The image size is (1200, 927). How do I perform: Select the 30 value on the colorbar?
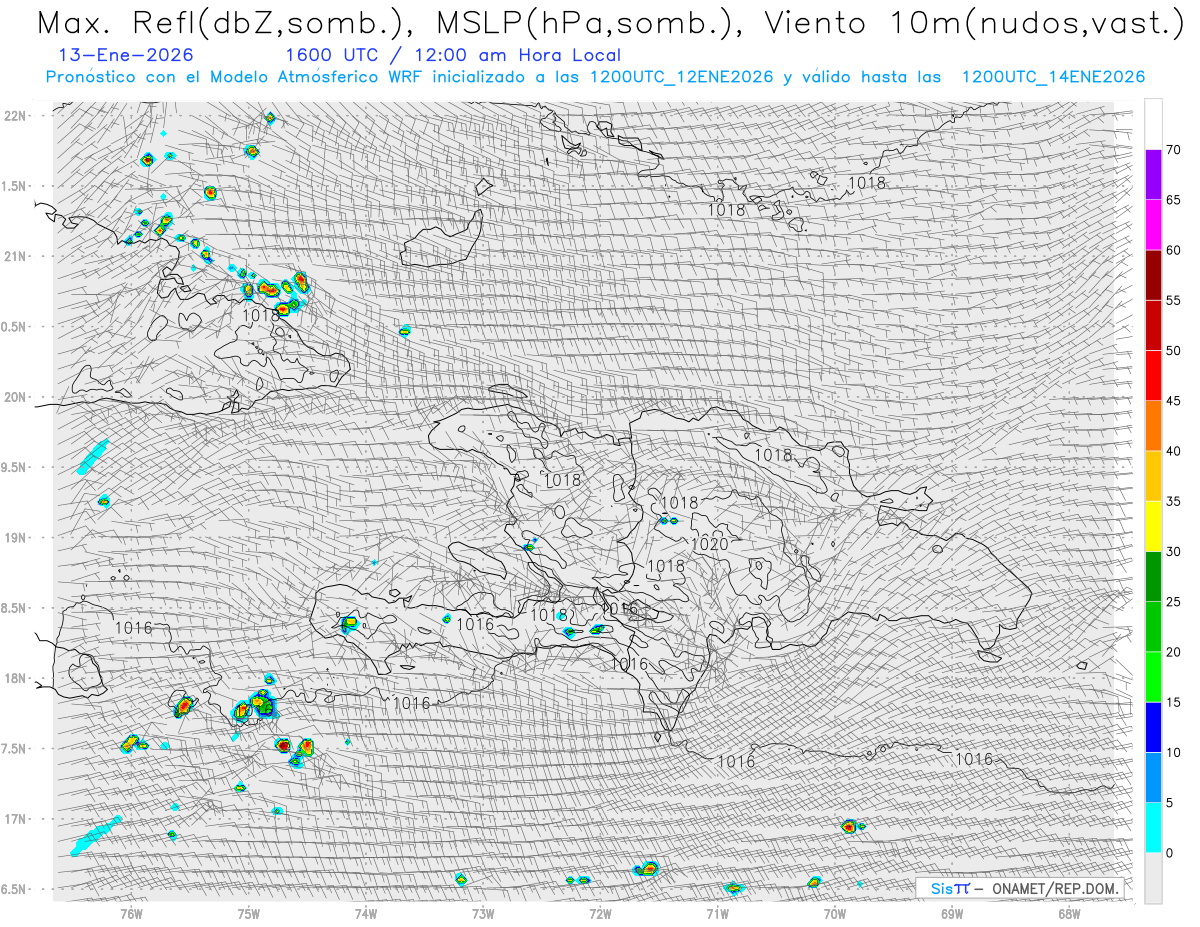point(1173,551)
